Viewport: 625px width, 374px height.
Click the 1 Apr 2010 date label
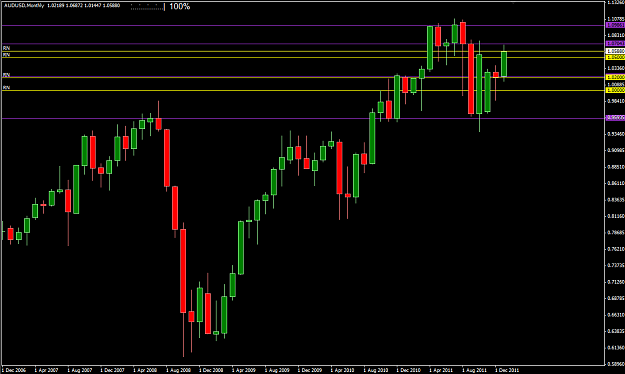(x=342, y=370)
